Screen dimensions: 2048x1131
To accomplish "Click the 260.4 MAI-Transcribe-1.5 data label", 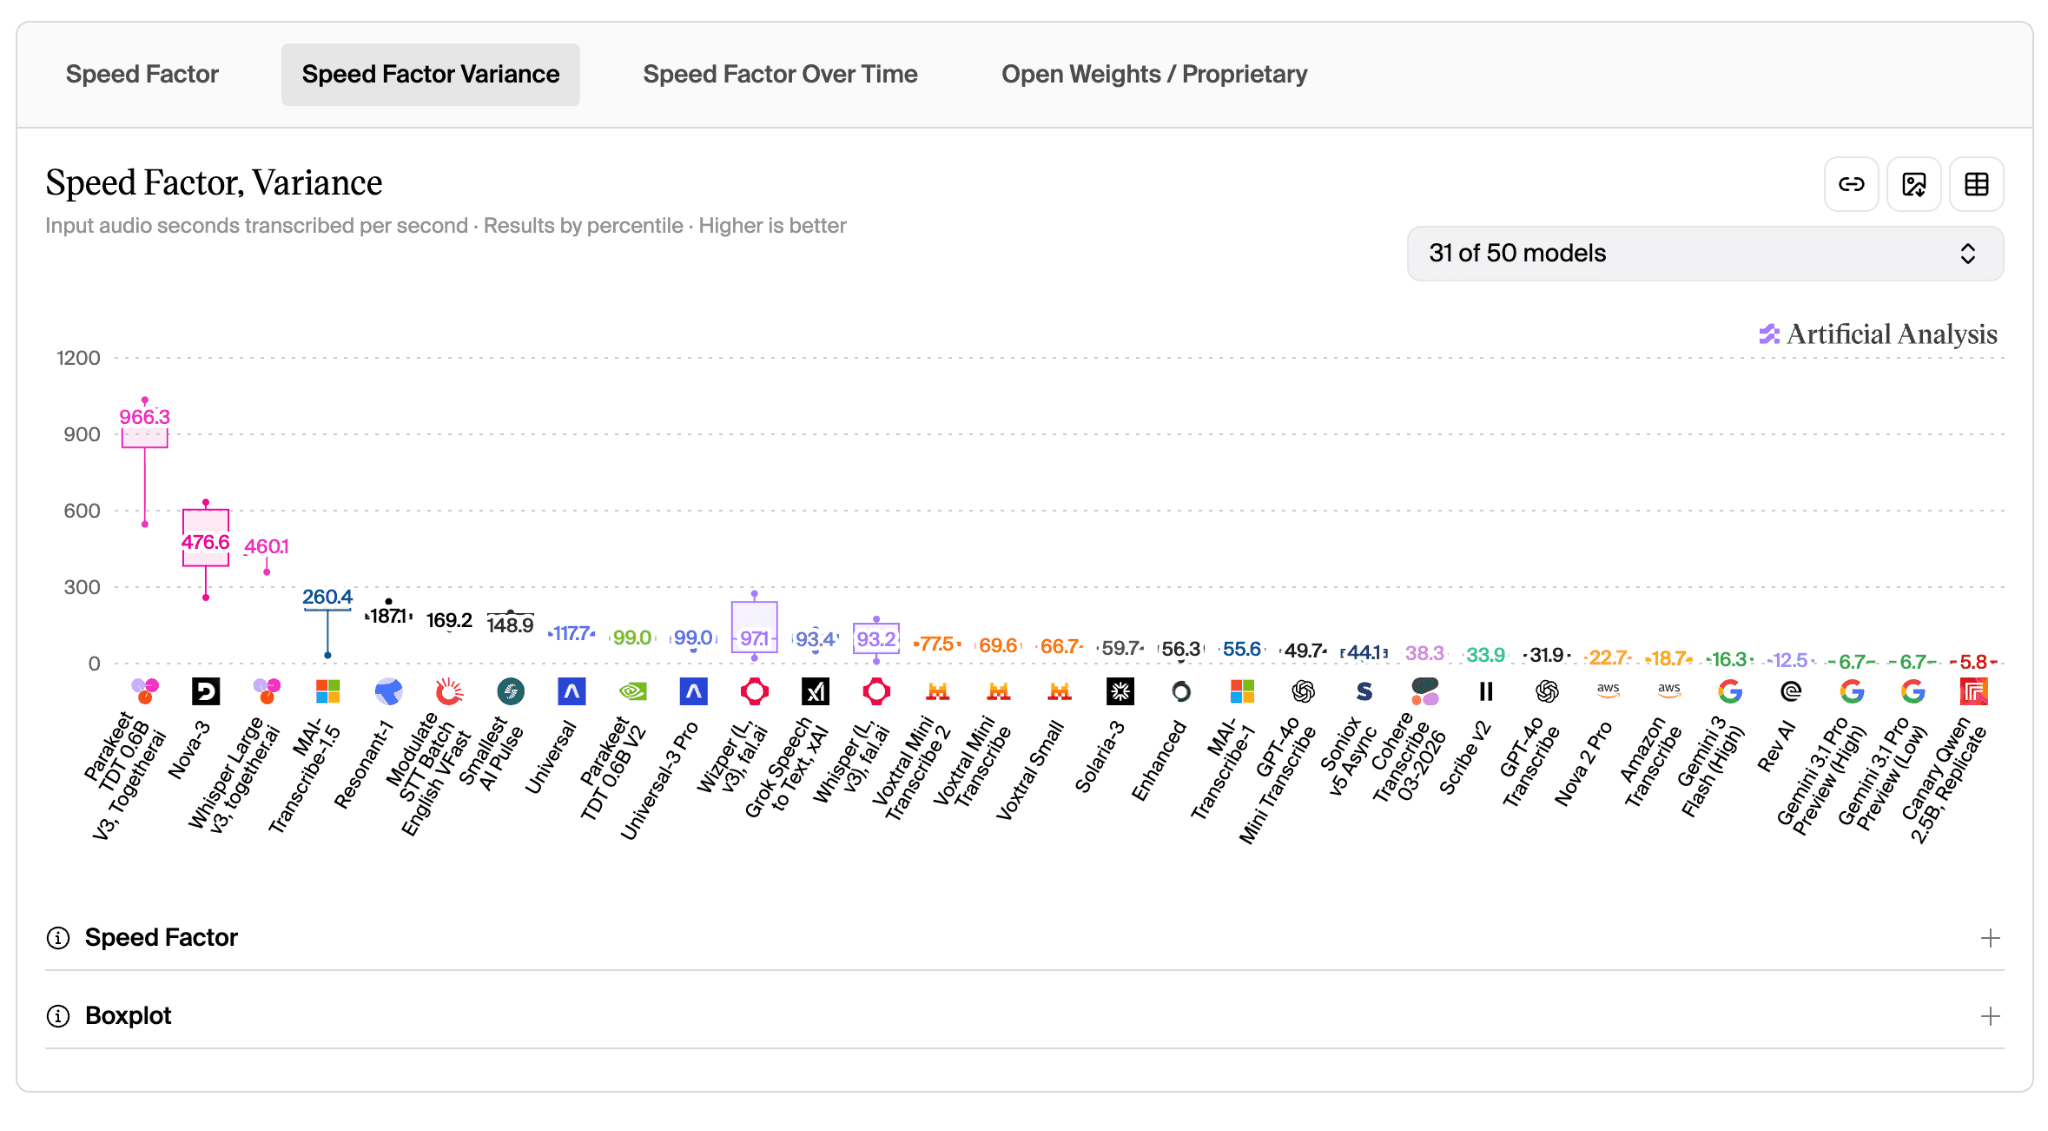I will [327, 597].
